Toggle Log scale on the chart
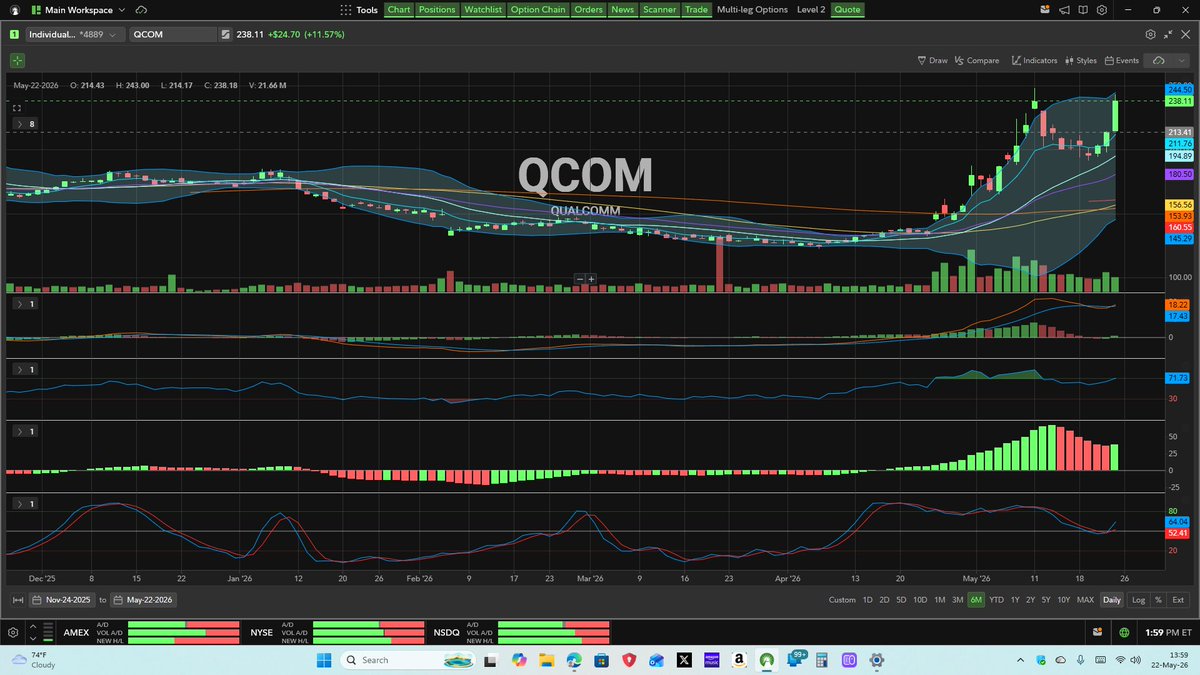 tap(1138, 600)
